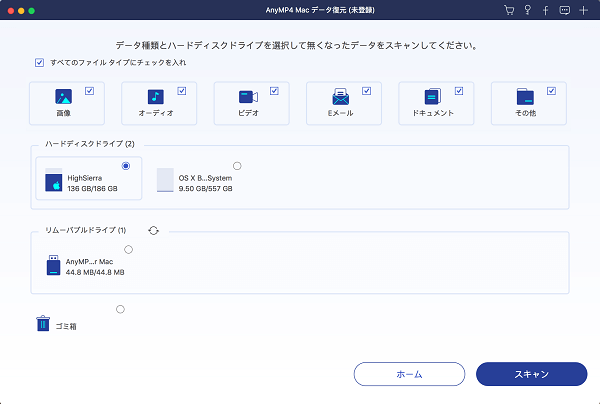Click the HighSierra drive name text
The height and width of the screenshot is (404, 600).
click(x=85, y=178)
